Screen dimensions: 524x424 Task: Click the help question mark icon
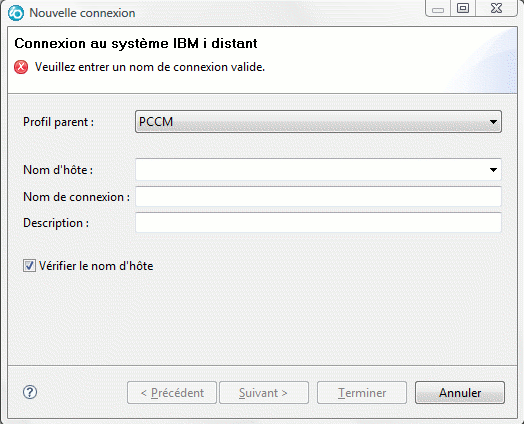[x=30, y=392]
